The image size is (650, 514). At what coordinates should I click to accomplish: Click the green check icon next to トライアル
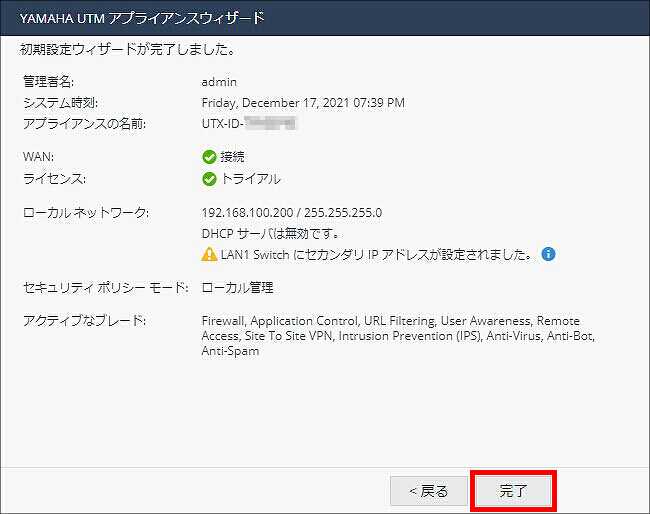[209, 179]
